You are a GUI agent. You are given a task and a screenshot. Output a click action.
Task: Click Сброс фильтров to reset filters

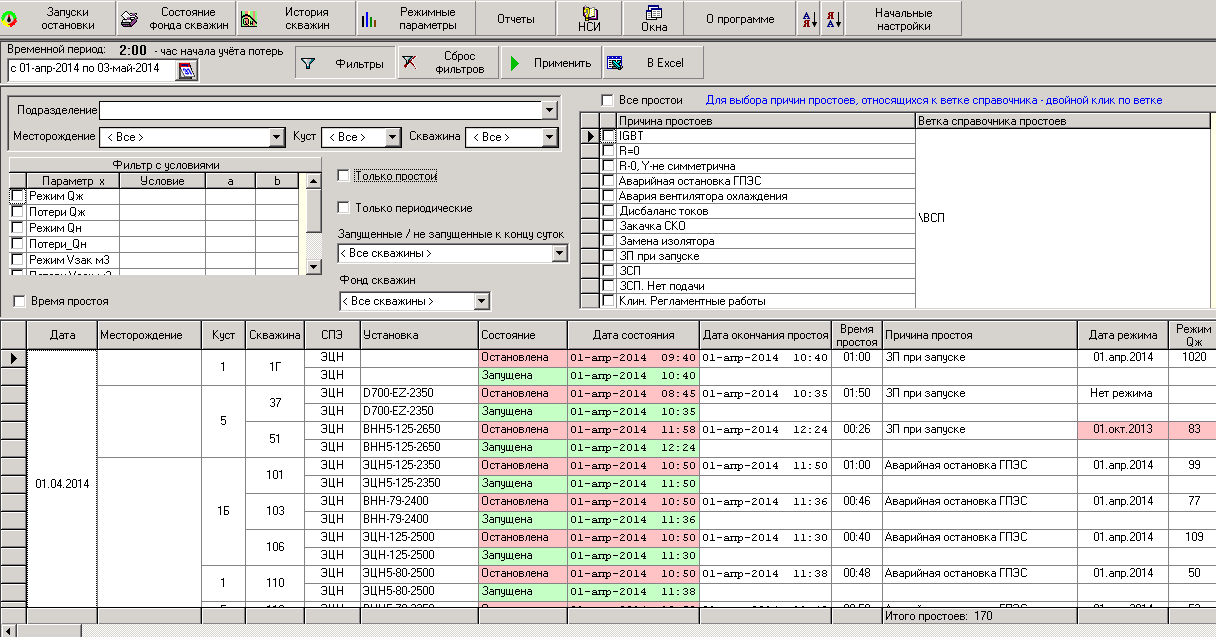[x=447, y=63]
